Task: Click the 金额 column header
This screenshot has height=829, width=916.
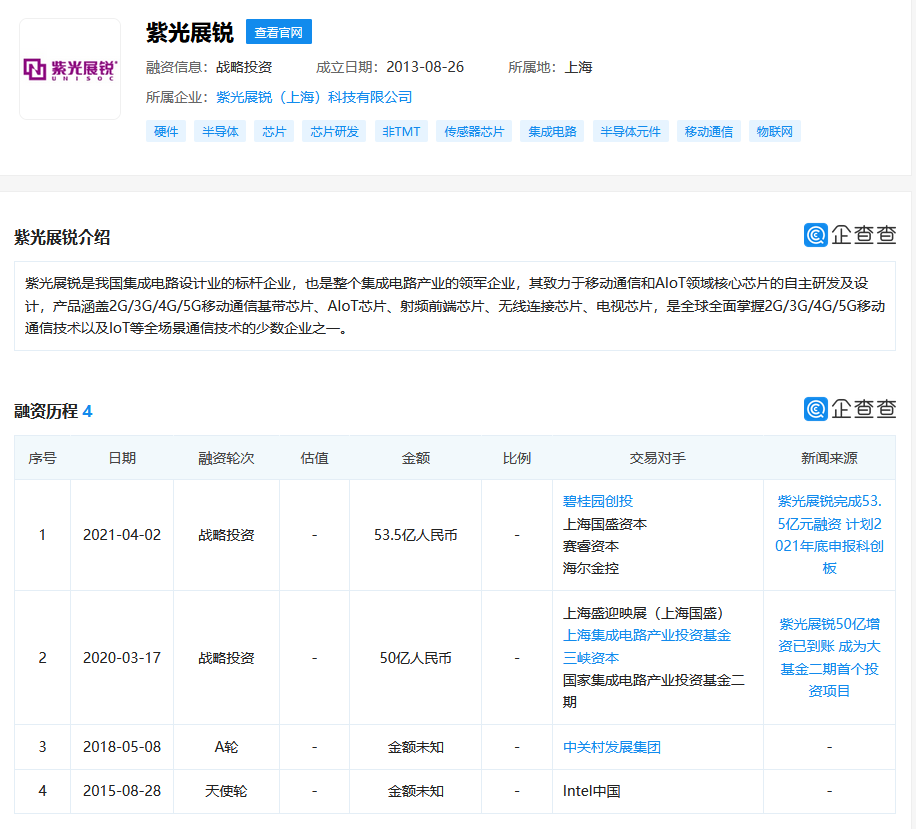Action: 415,458
